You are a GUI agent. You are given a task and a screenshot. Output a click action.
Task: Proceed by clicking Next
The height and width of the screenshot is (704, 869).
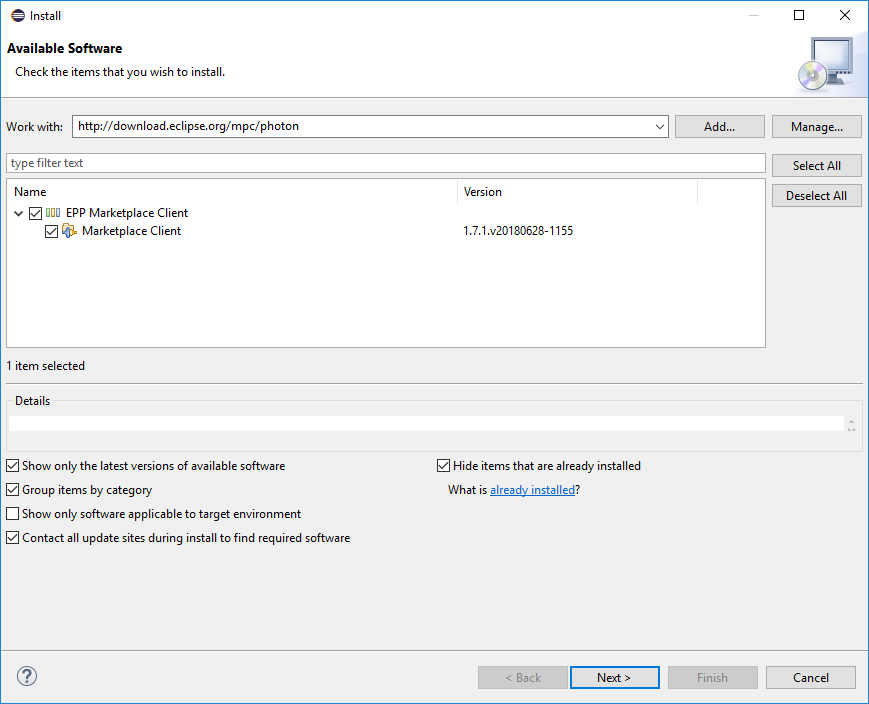[614, 677]
